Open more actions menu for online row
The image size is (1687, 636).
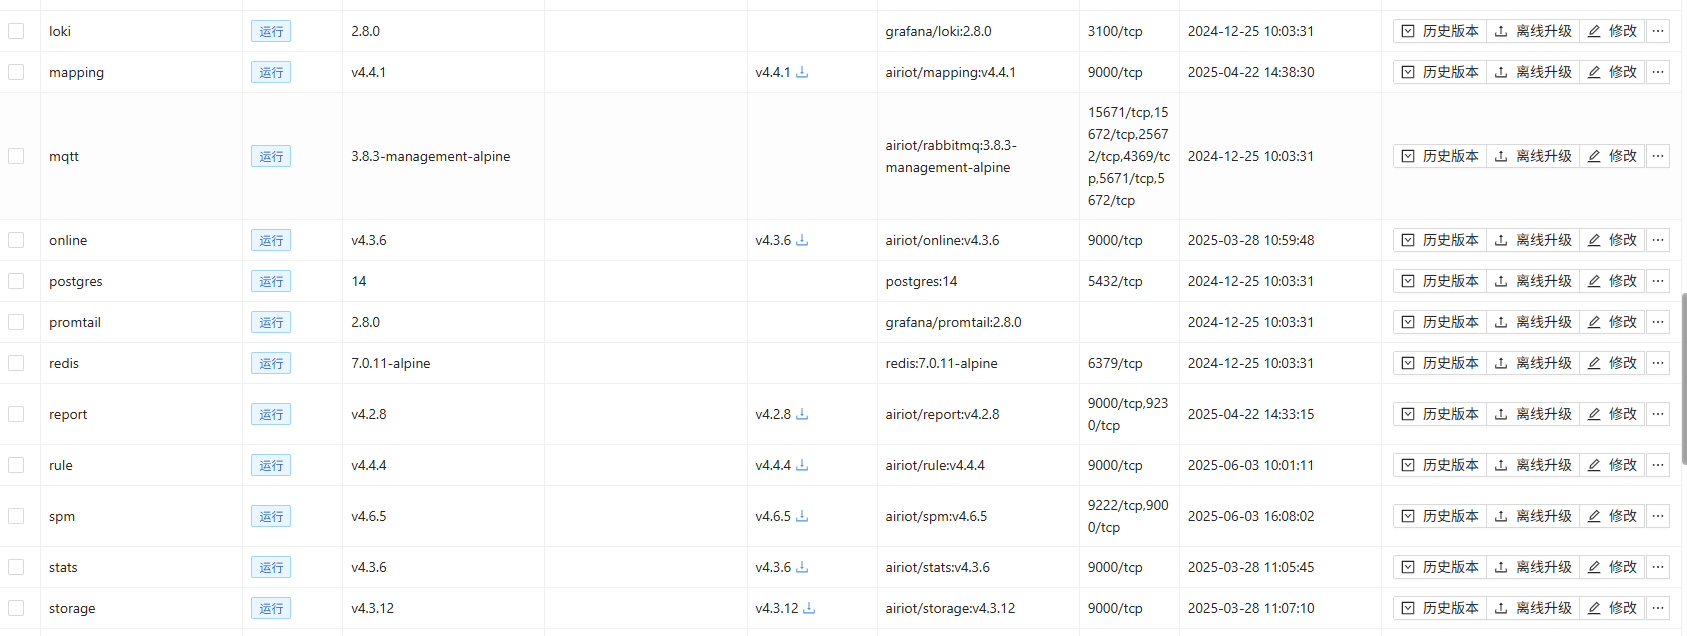pyautogui.click(x=1658, y=240)
